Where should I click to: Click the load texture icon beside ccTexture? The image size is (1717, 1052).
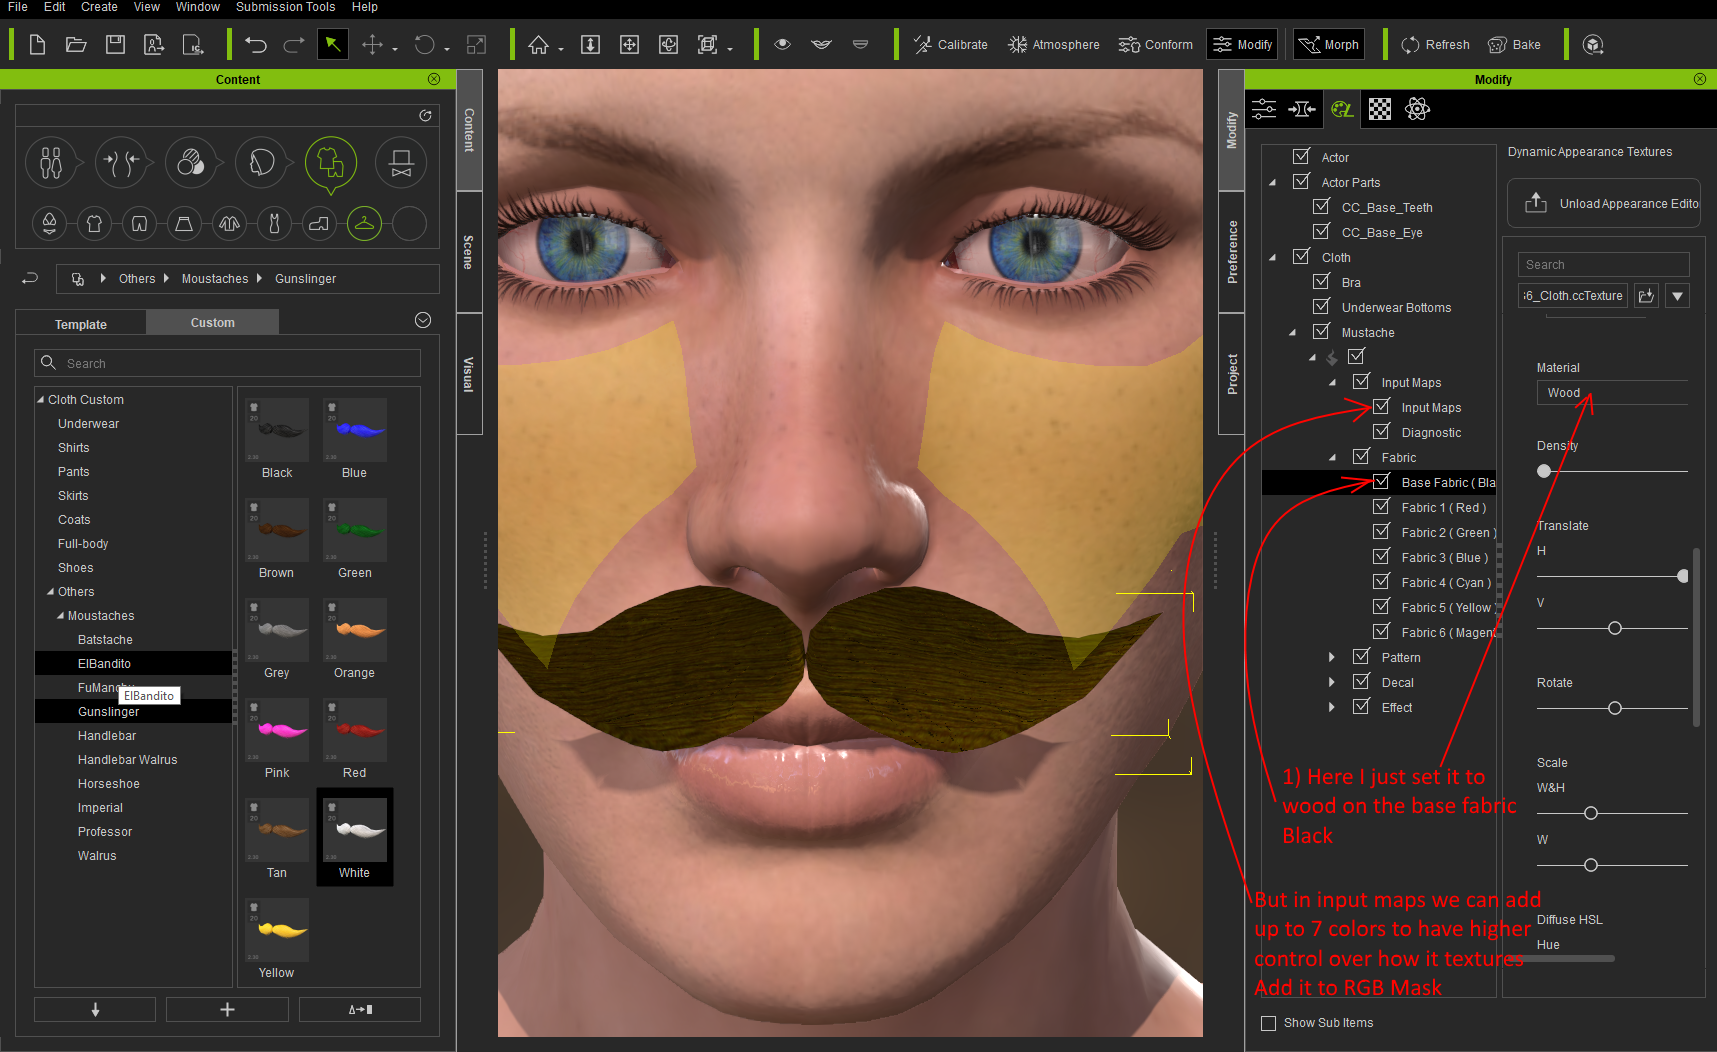1646,296
